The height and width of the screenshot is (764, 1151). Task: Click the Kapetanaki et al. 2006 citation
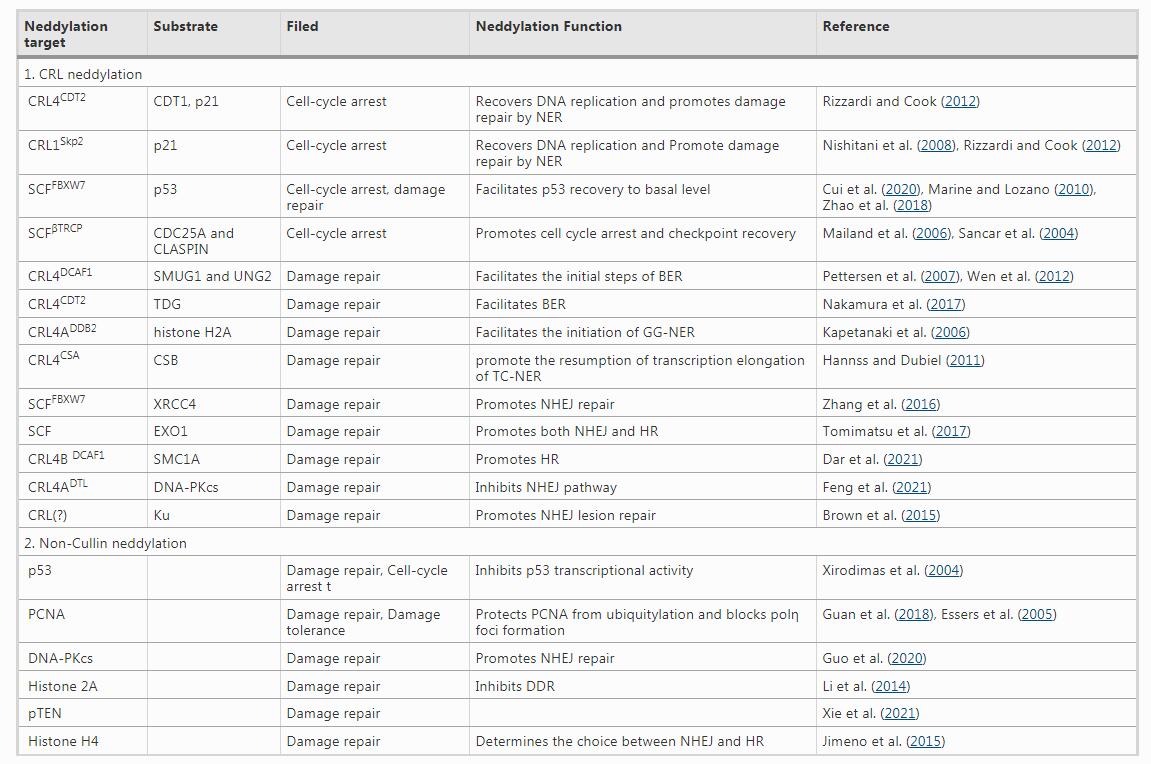click(x=949, y=332)
